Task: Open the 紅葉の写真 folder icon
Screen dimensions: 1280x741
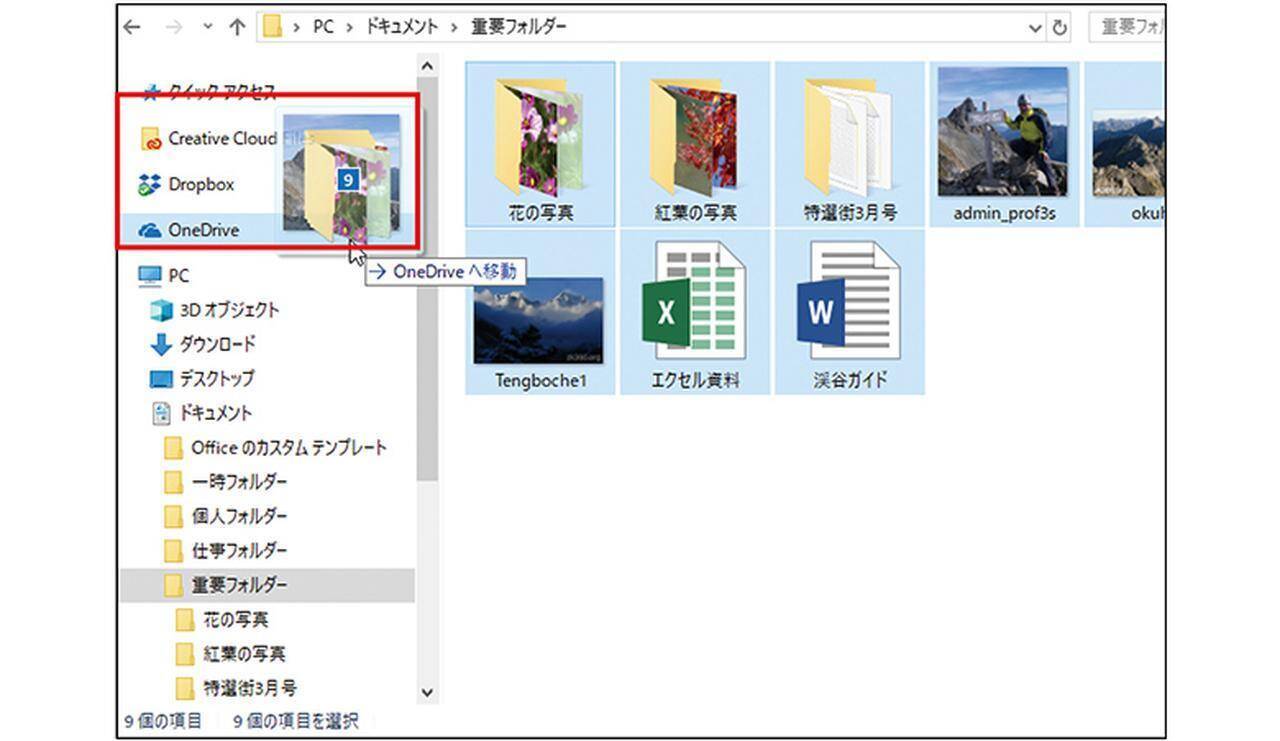Action: (x=695, y=135)
